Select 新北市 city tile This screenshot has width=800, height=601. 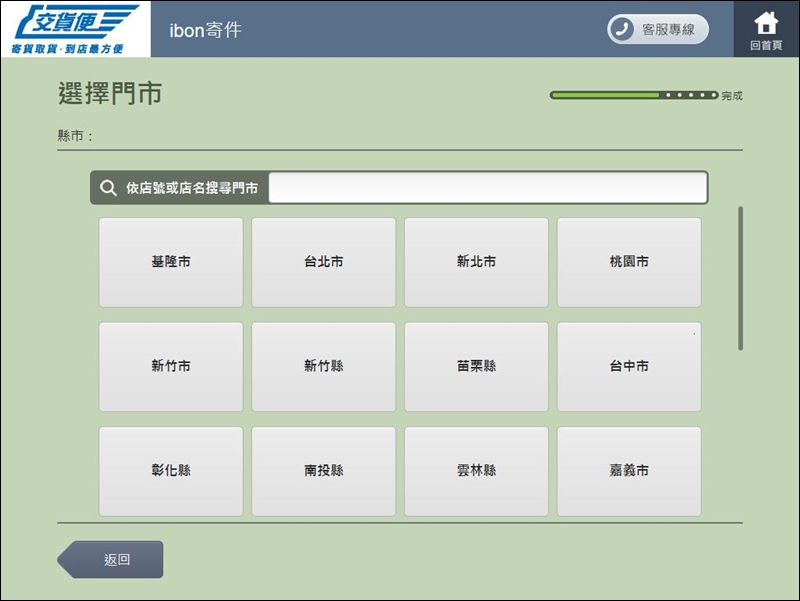tap(476, 262)
